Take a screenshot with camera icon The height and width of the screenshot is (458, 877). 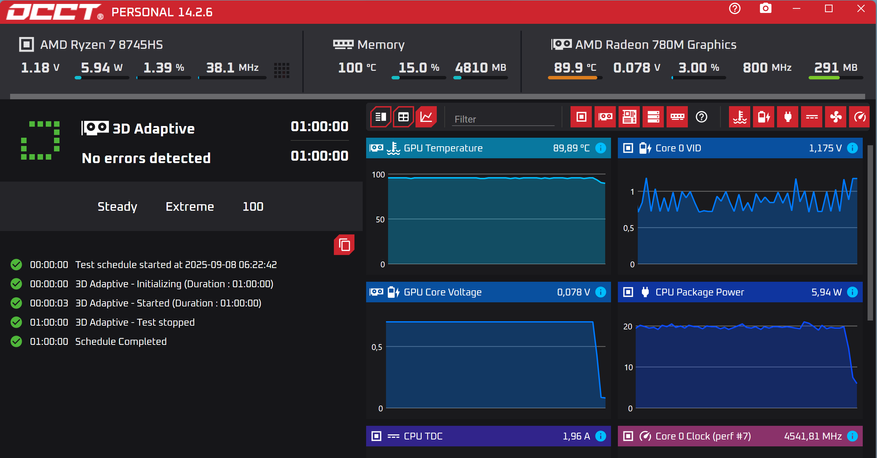[x=765, y=9]
